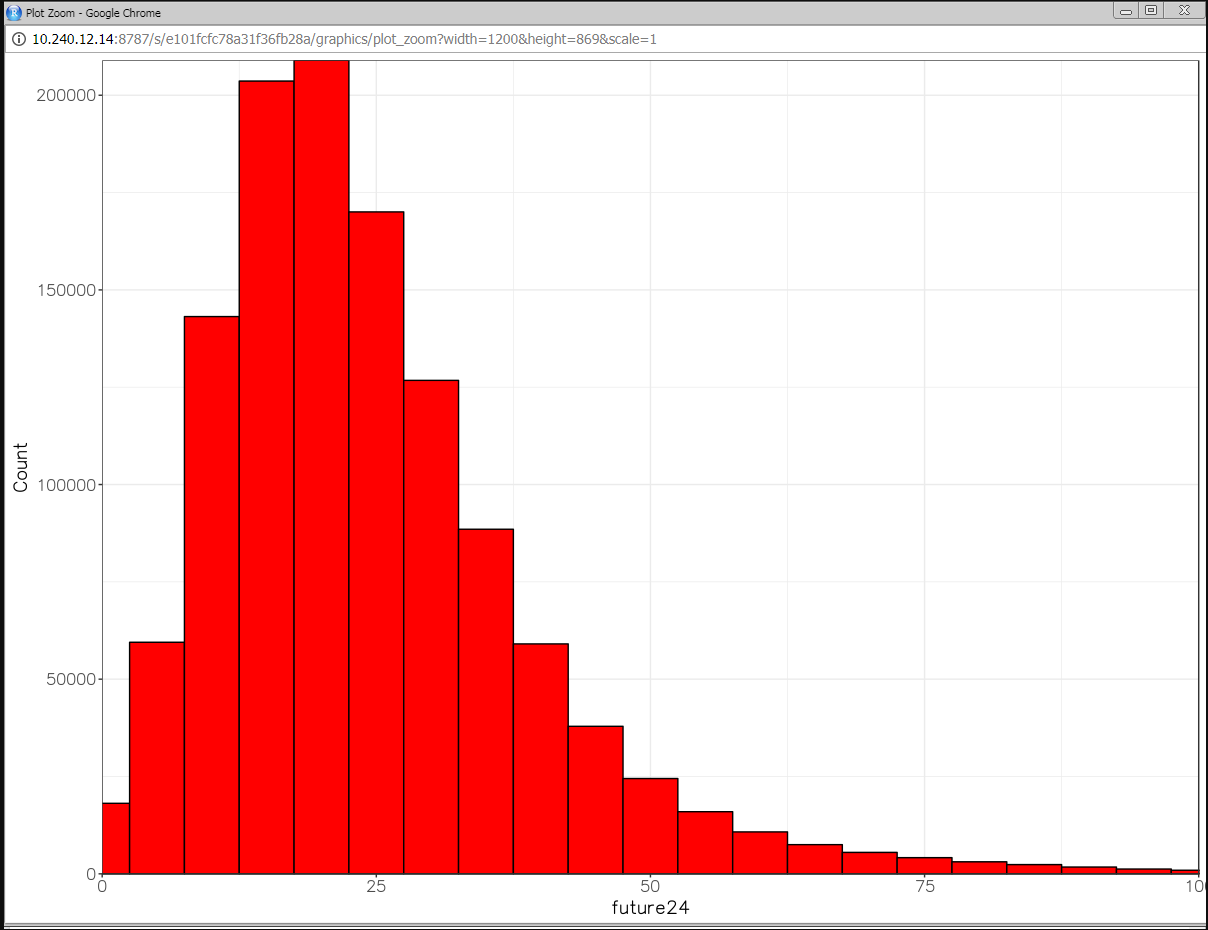Image resolution: width=1208 pixels, height=930 pixels.
Task: Click the x-axis label future24
Action: click(650, 908)
